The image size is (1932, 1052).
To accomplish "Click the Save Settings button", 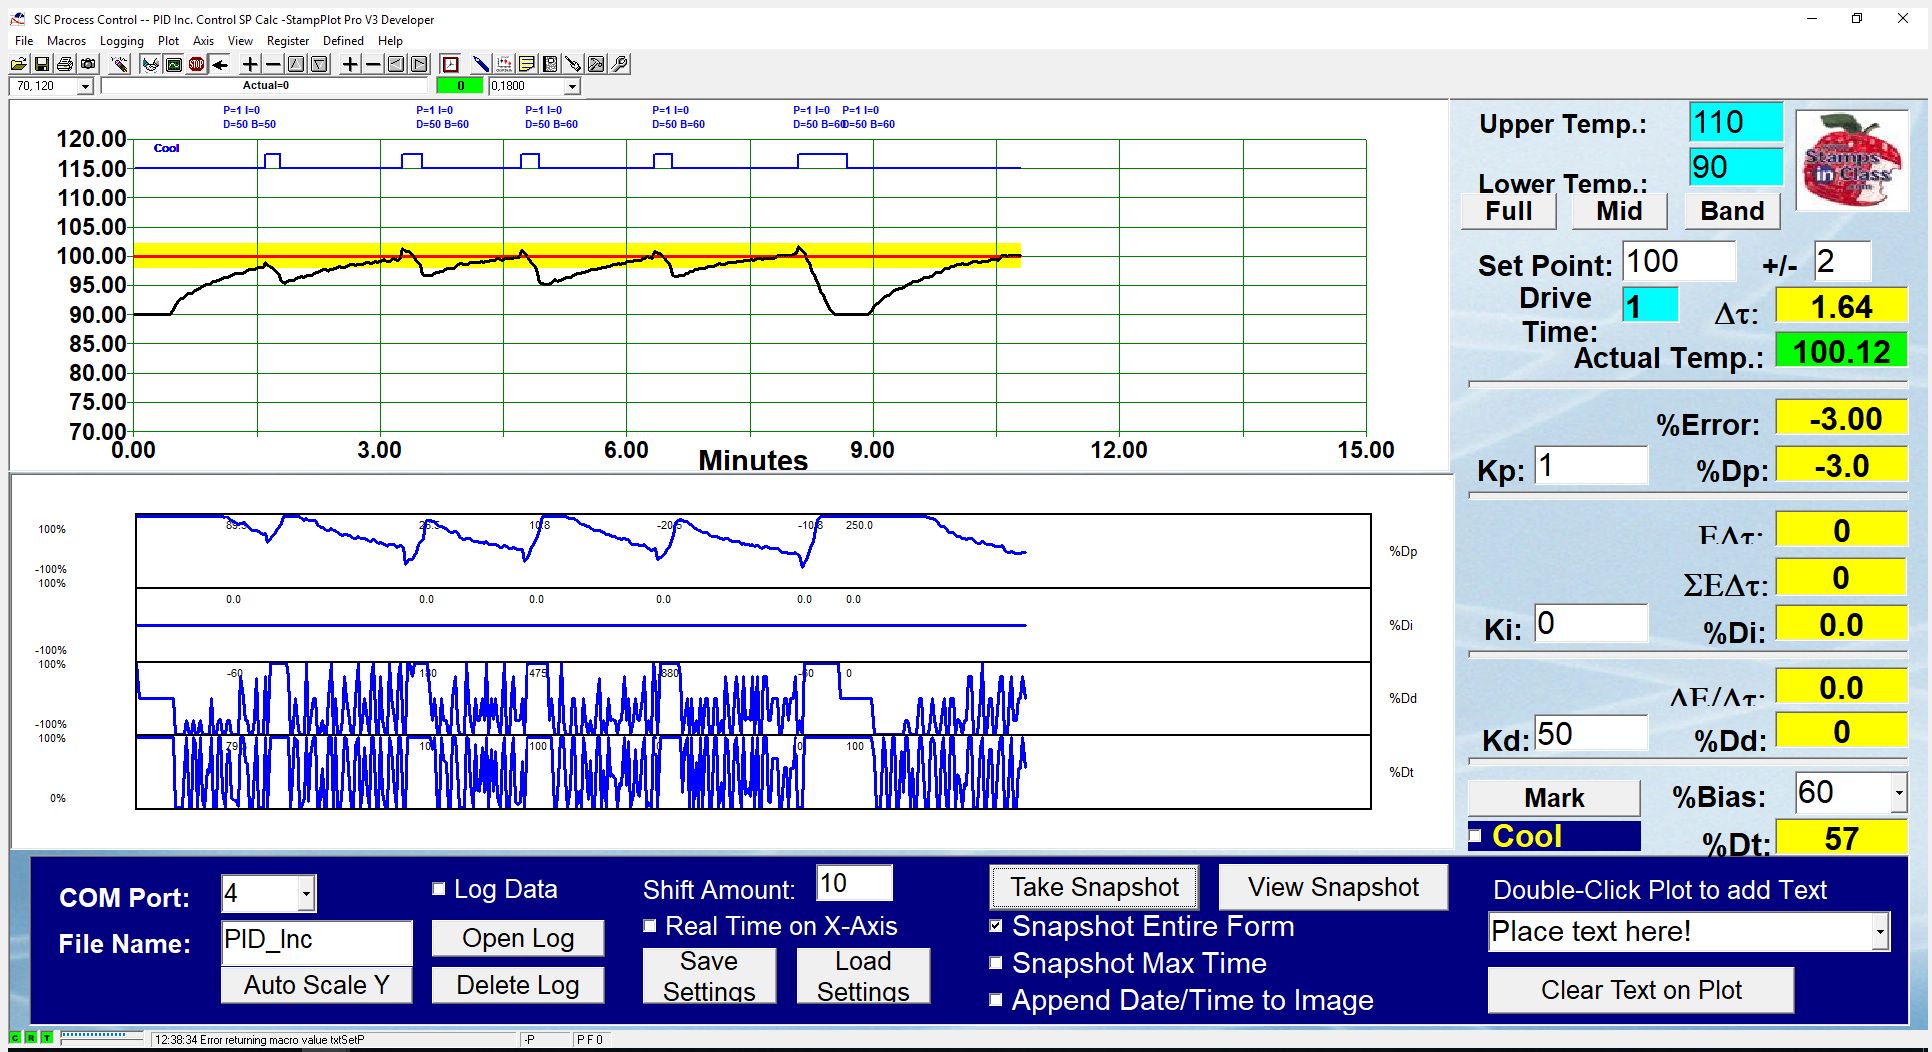I will coord(708,976).
